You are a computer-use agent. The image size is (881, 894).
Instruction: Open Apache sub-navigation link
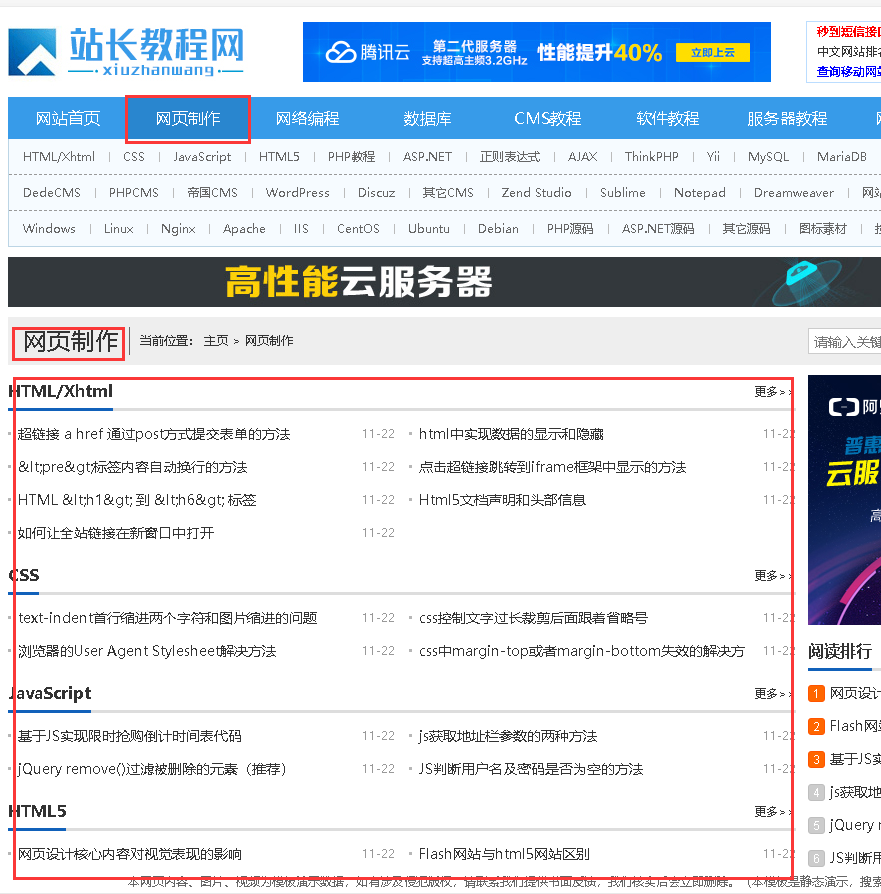tap(244, 229)
